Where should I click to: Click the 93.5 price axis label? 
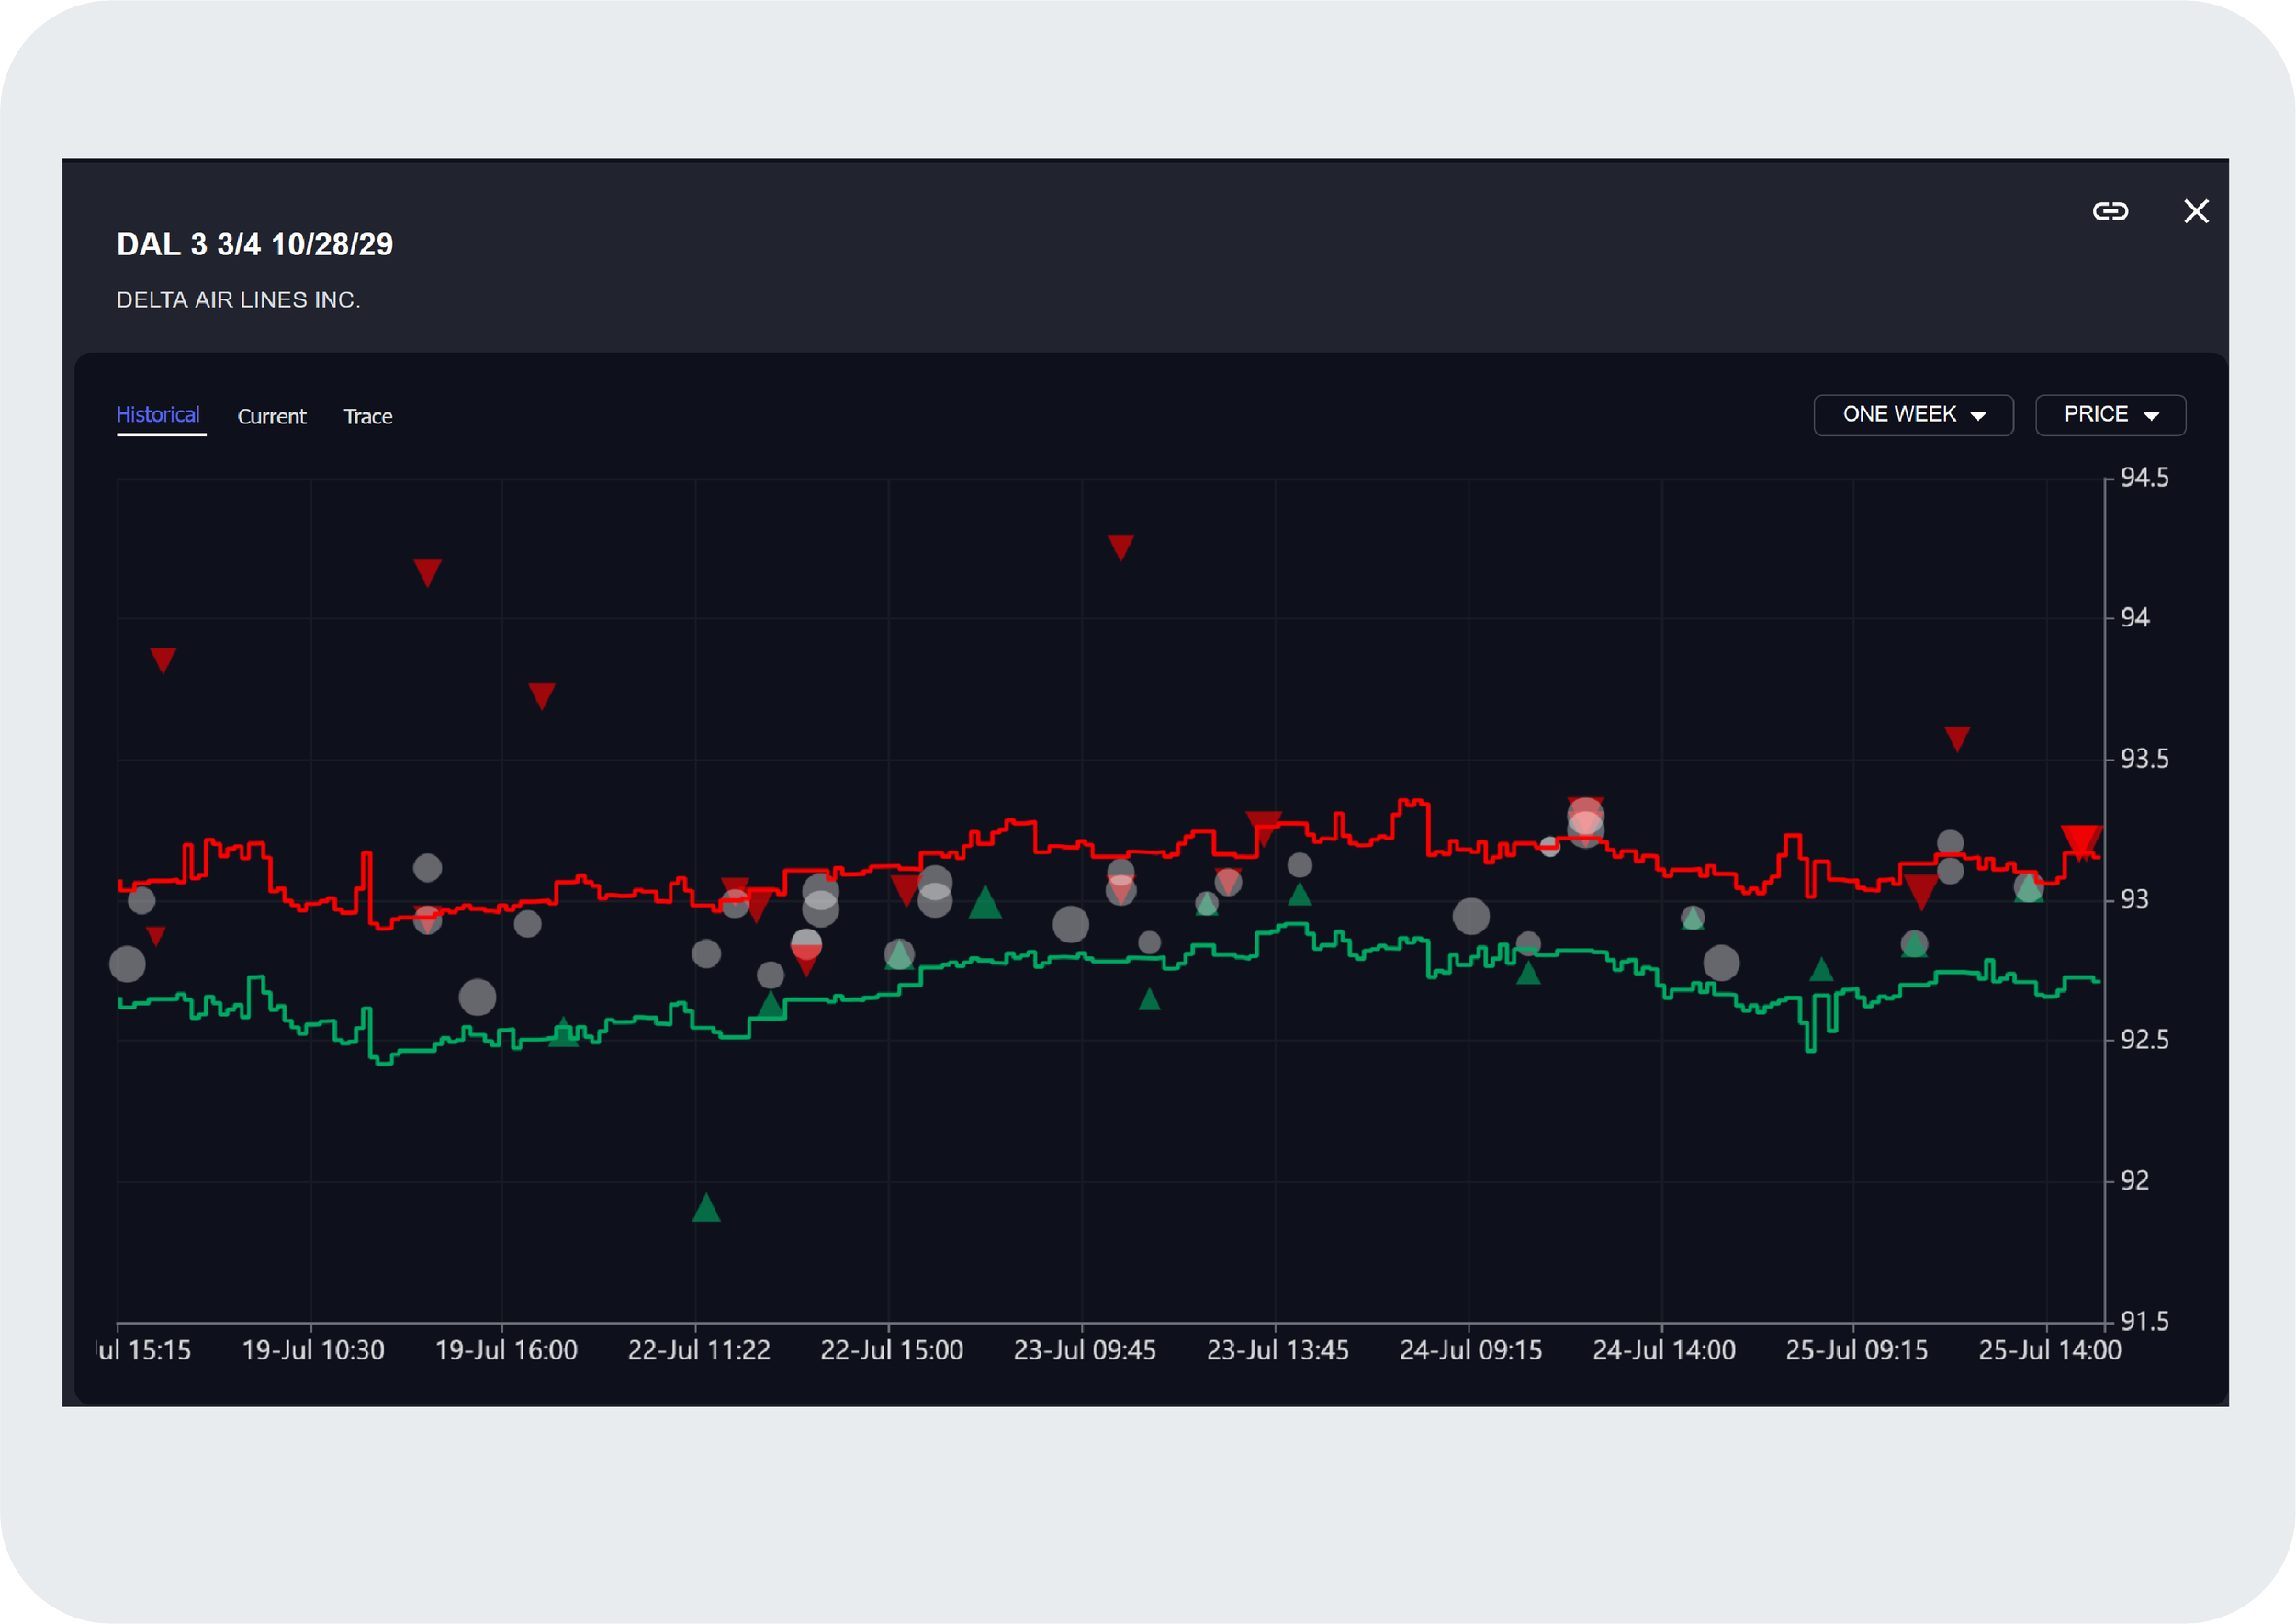(x=2144, y=759)
